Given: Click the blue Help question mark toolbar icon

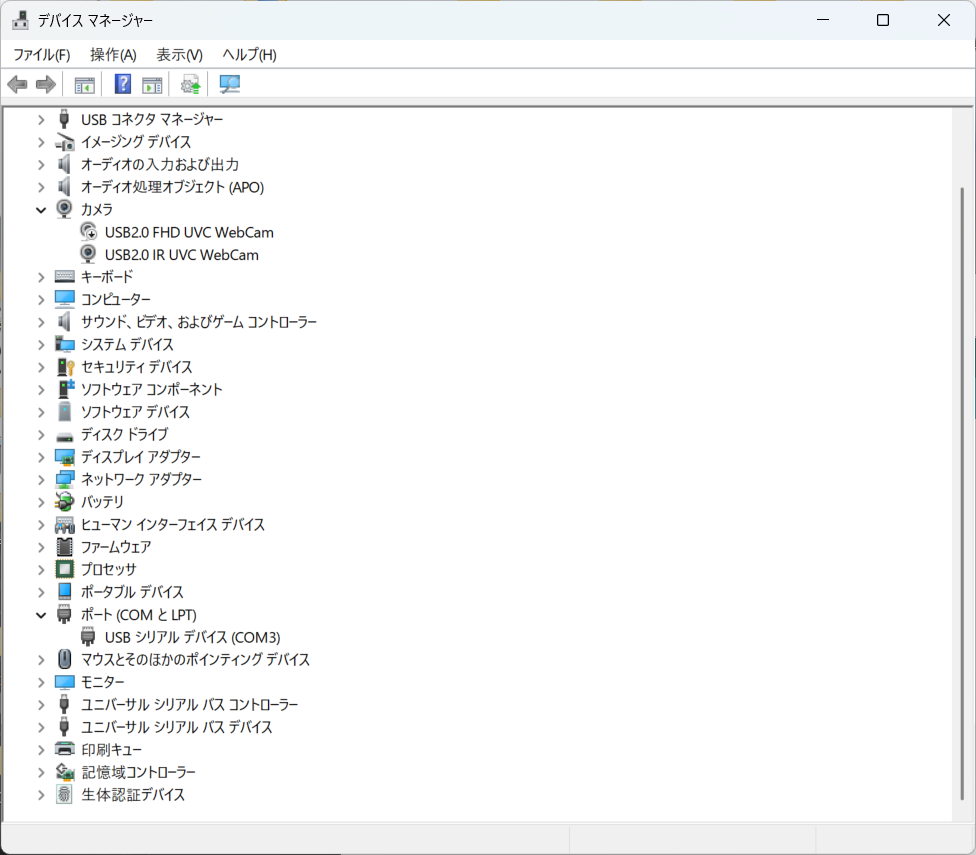Looking at the screenshot, I should point(123,84).
